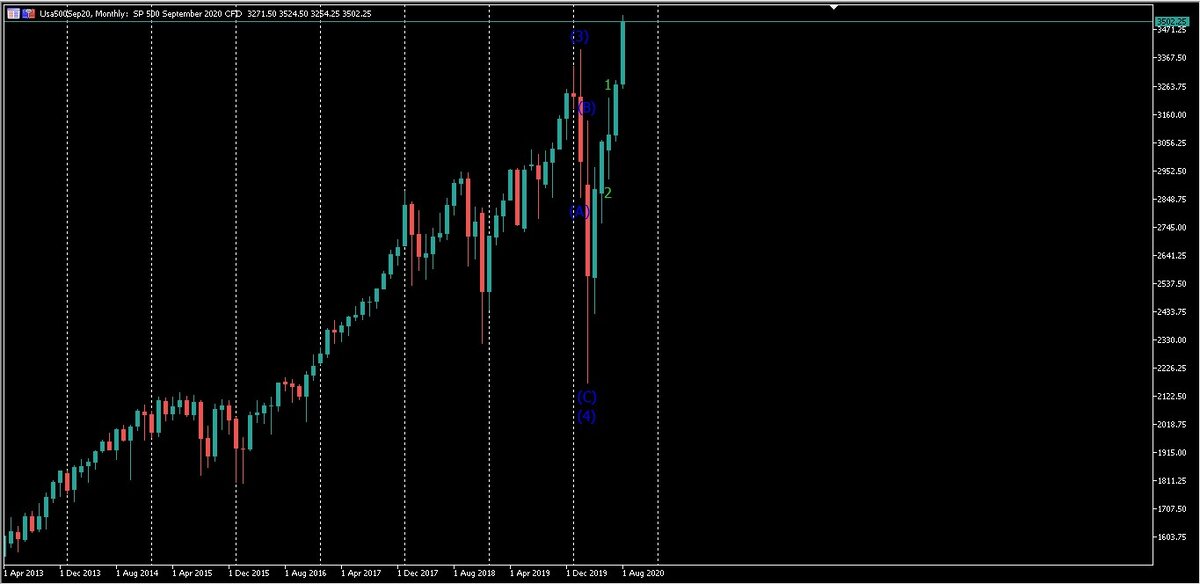Image resolution: width=1200 pixels, height=584 pixels.
Task: Select the blue wave label (C)
Action: click(585, 397)
